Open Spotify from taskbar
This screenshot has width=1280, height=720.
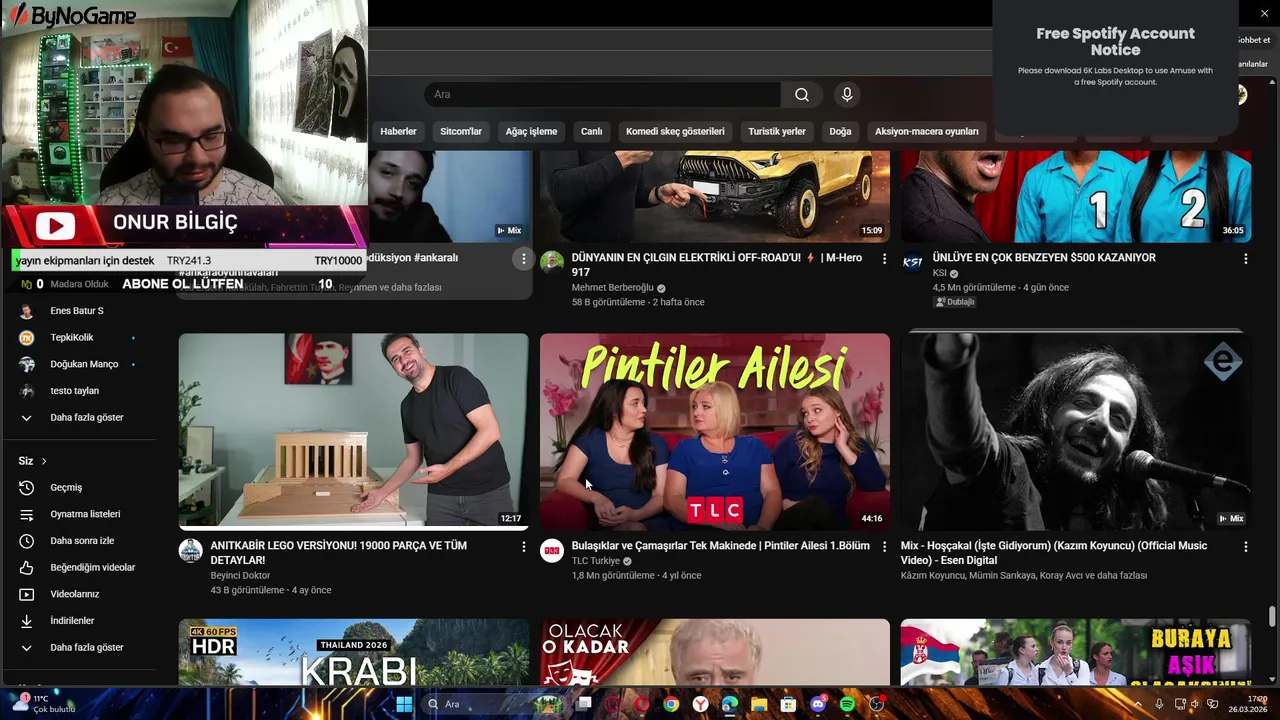tap(848, 704)
